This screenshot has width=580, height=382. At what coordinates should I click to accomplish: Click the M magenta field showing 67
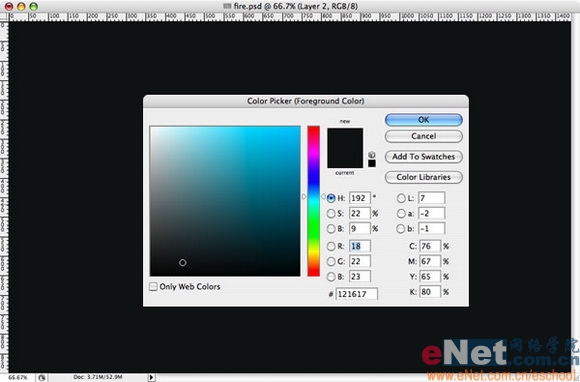coord(430,261)
